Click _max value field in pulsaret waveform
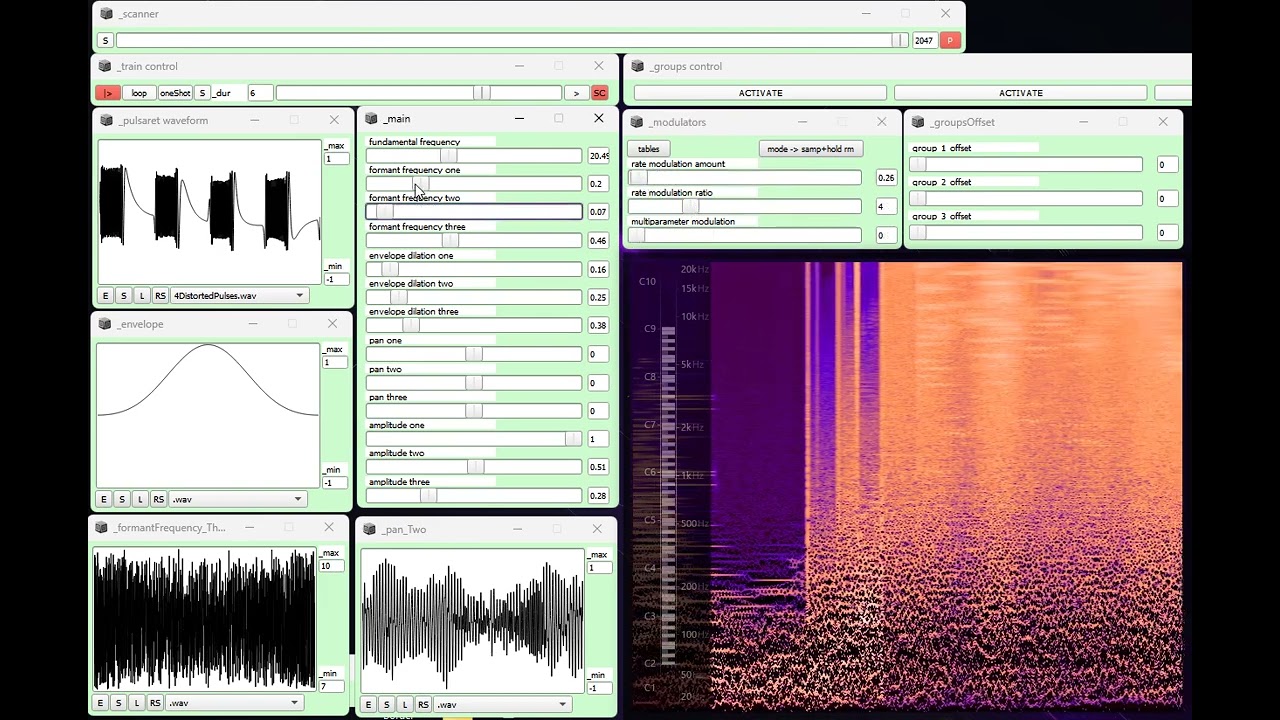The height and width of the screenshot is (720, 1280). point(335,159)
